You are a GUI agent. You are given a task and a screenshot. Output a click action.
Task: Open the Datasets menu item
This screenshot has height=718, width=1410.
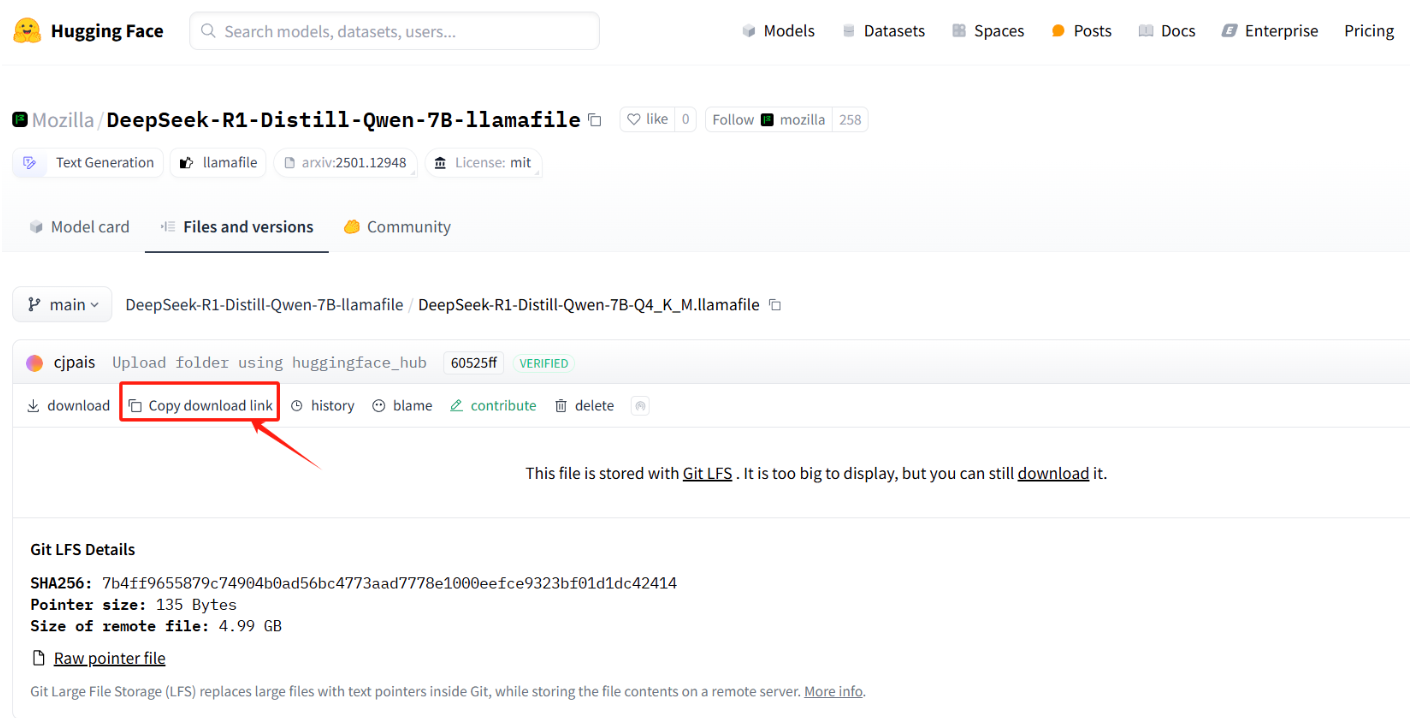click(x=883, y=31)
